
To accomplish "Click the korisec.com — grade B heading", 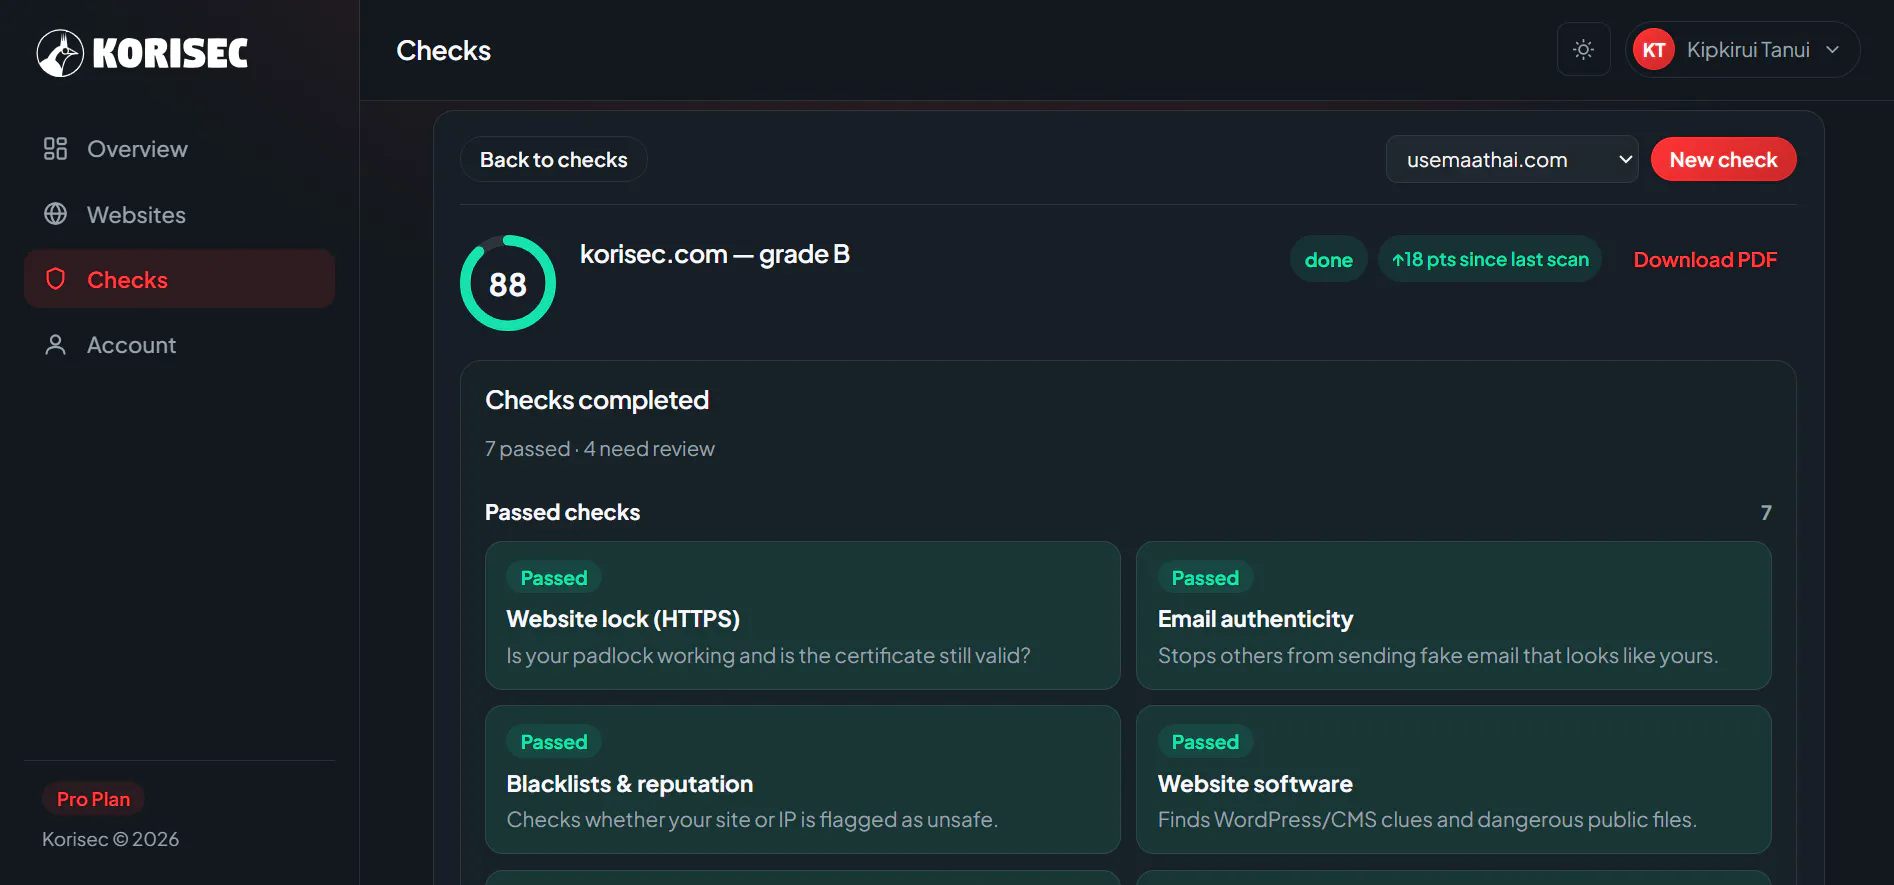I will click(714, 254).
